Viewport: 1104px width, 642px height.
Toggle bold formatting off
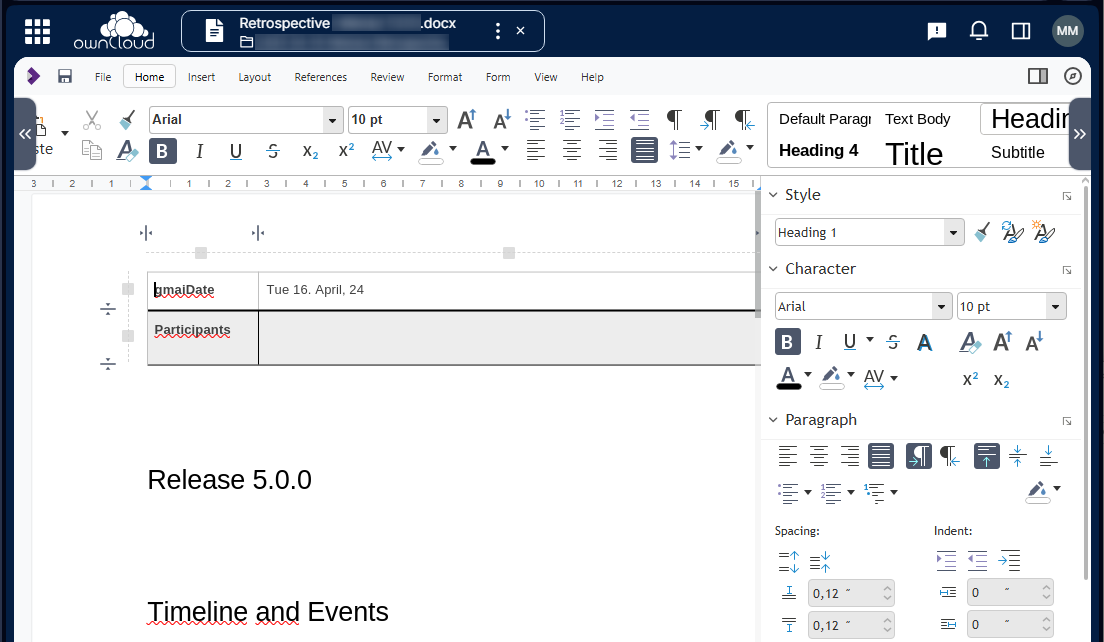click(x=162, y=150)
